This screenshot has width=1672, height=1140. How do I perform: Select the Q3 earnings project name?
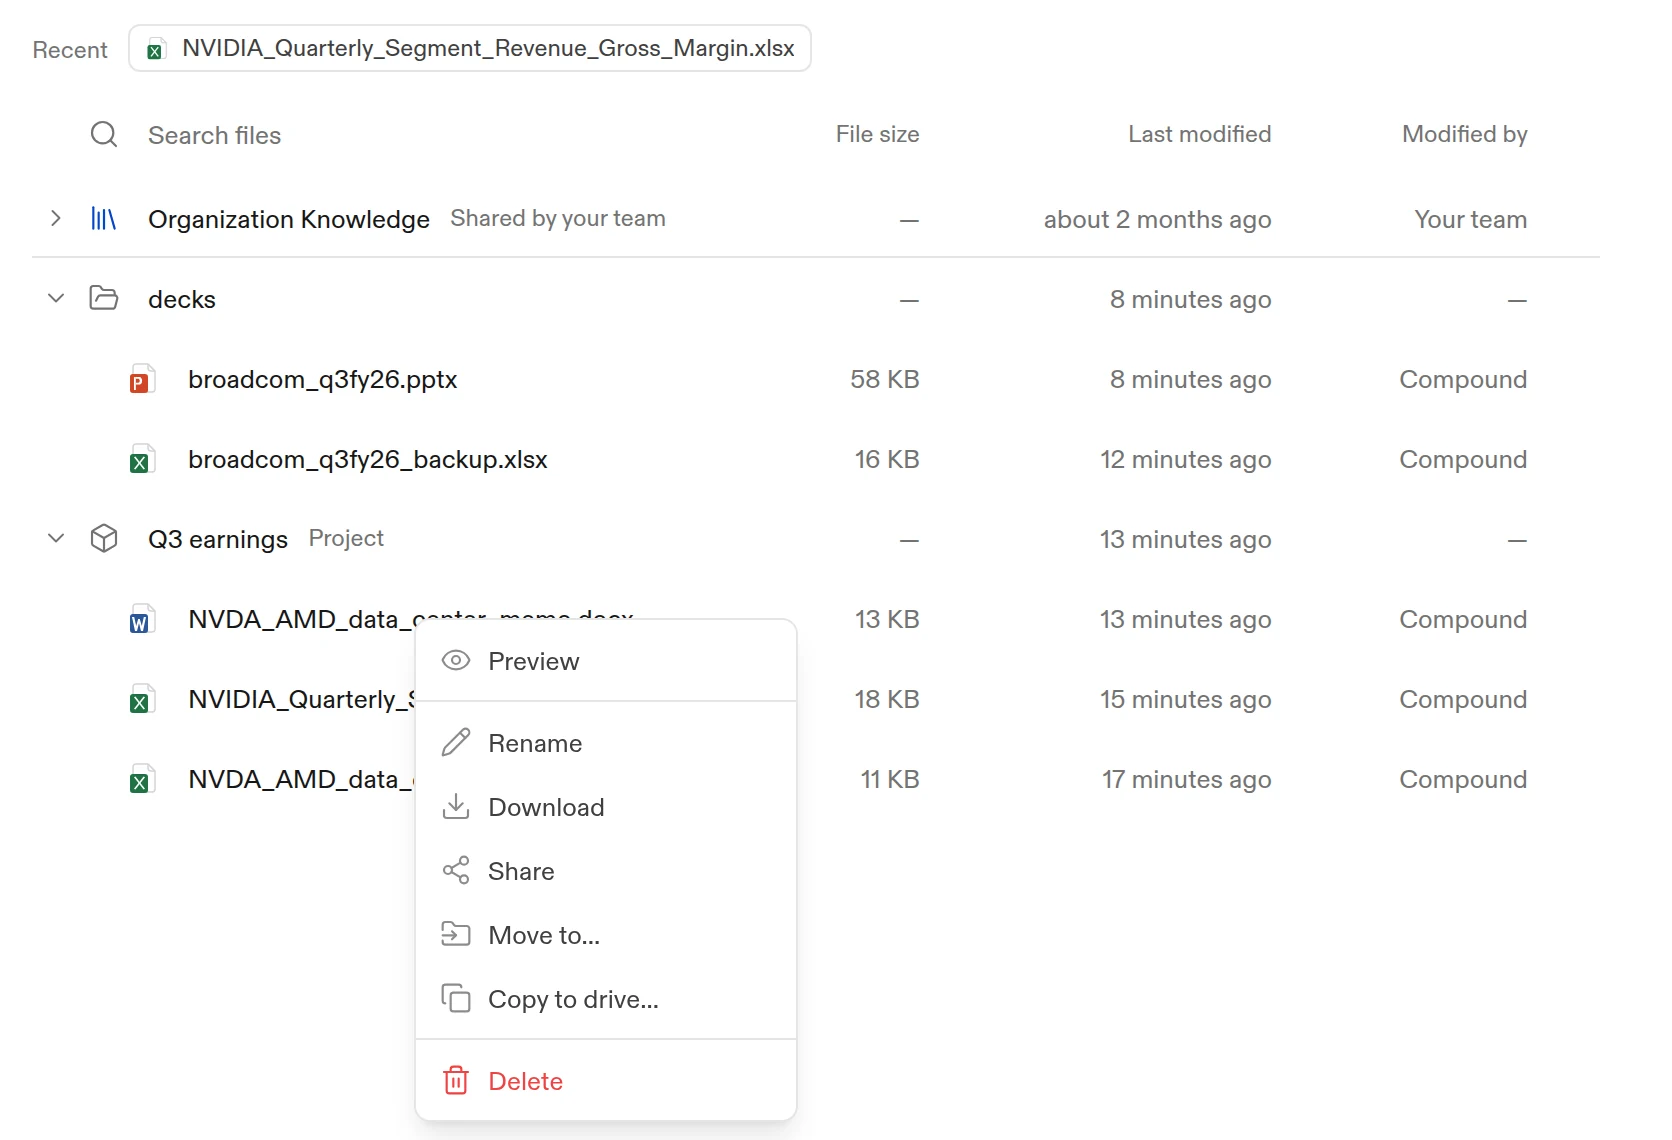pos(217,539)
